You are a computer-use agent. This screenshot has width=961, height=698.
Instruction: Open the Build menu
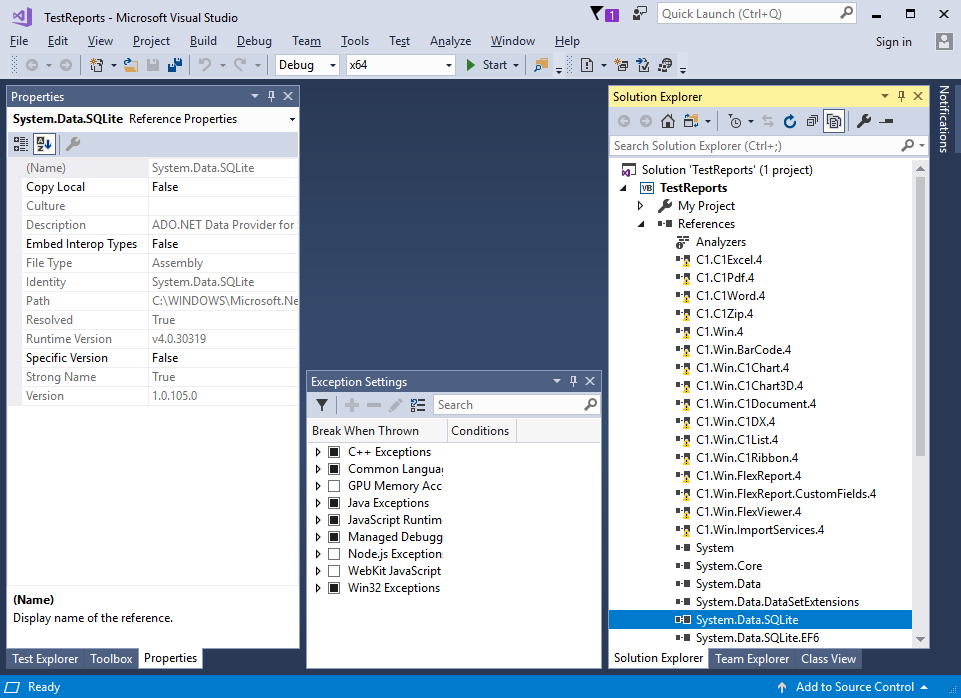(x=203, y=41)
